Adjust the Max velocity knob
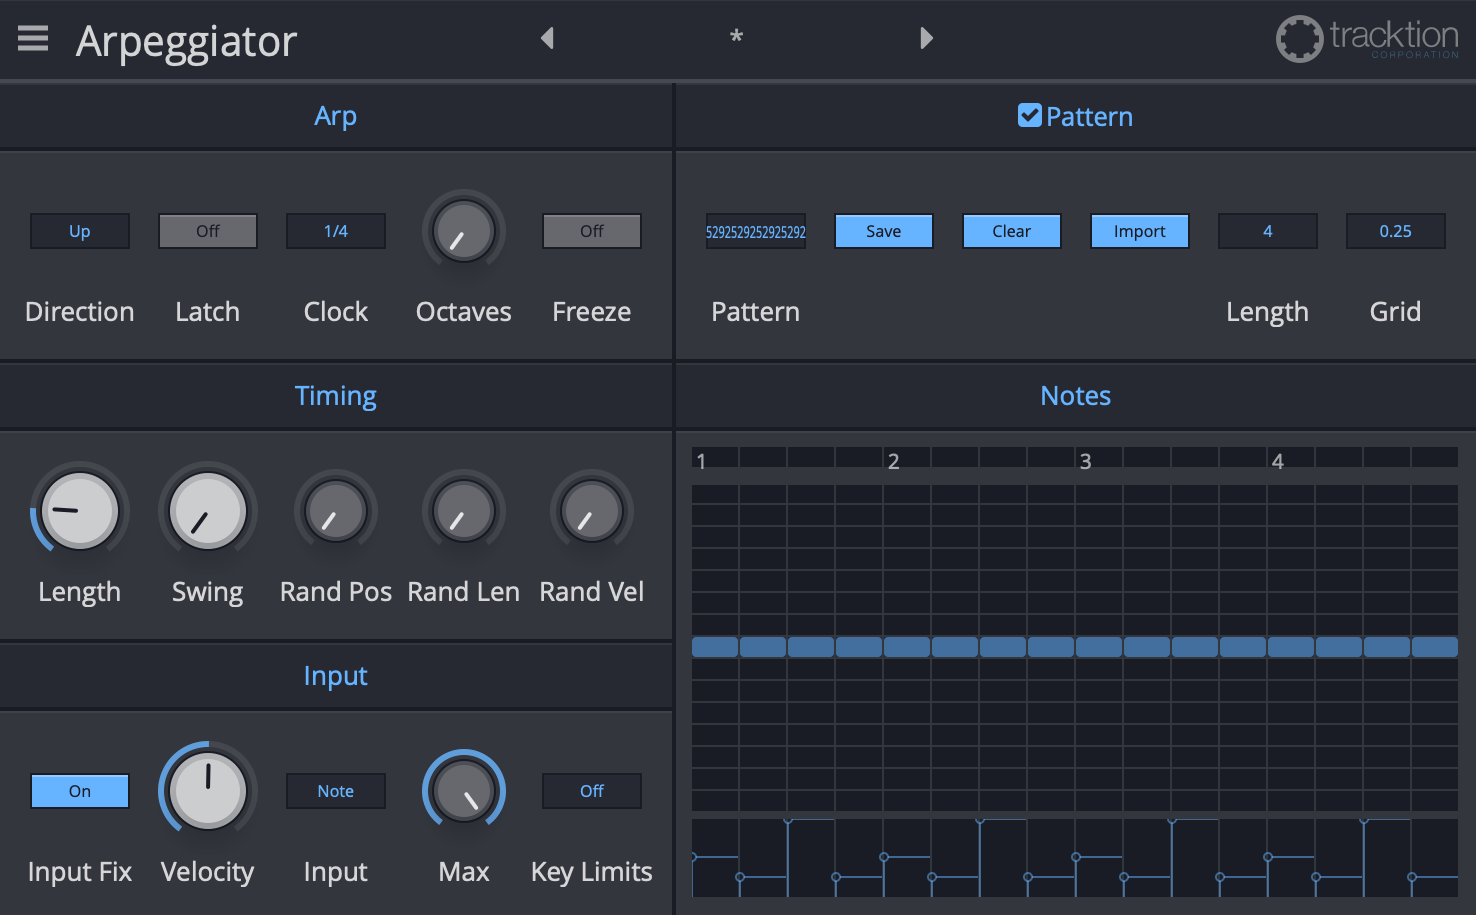 463,790
